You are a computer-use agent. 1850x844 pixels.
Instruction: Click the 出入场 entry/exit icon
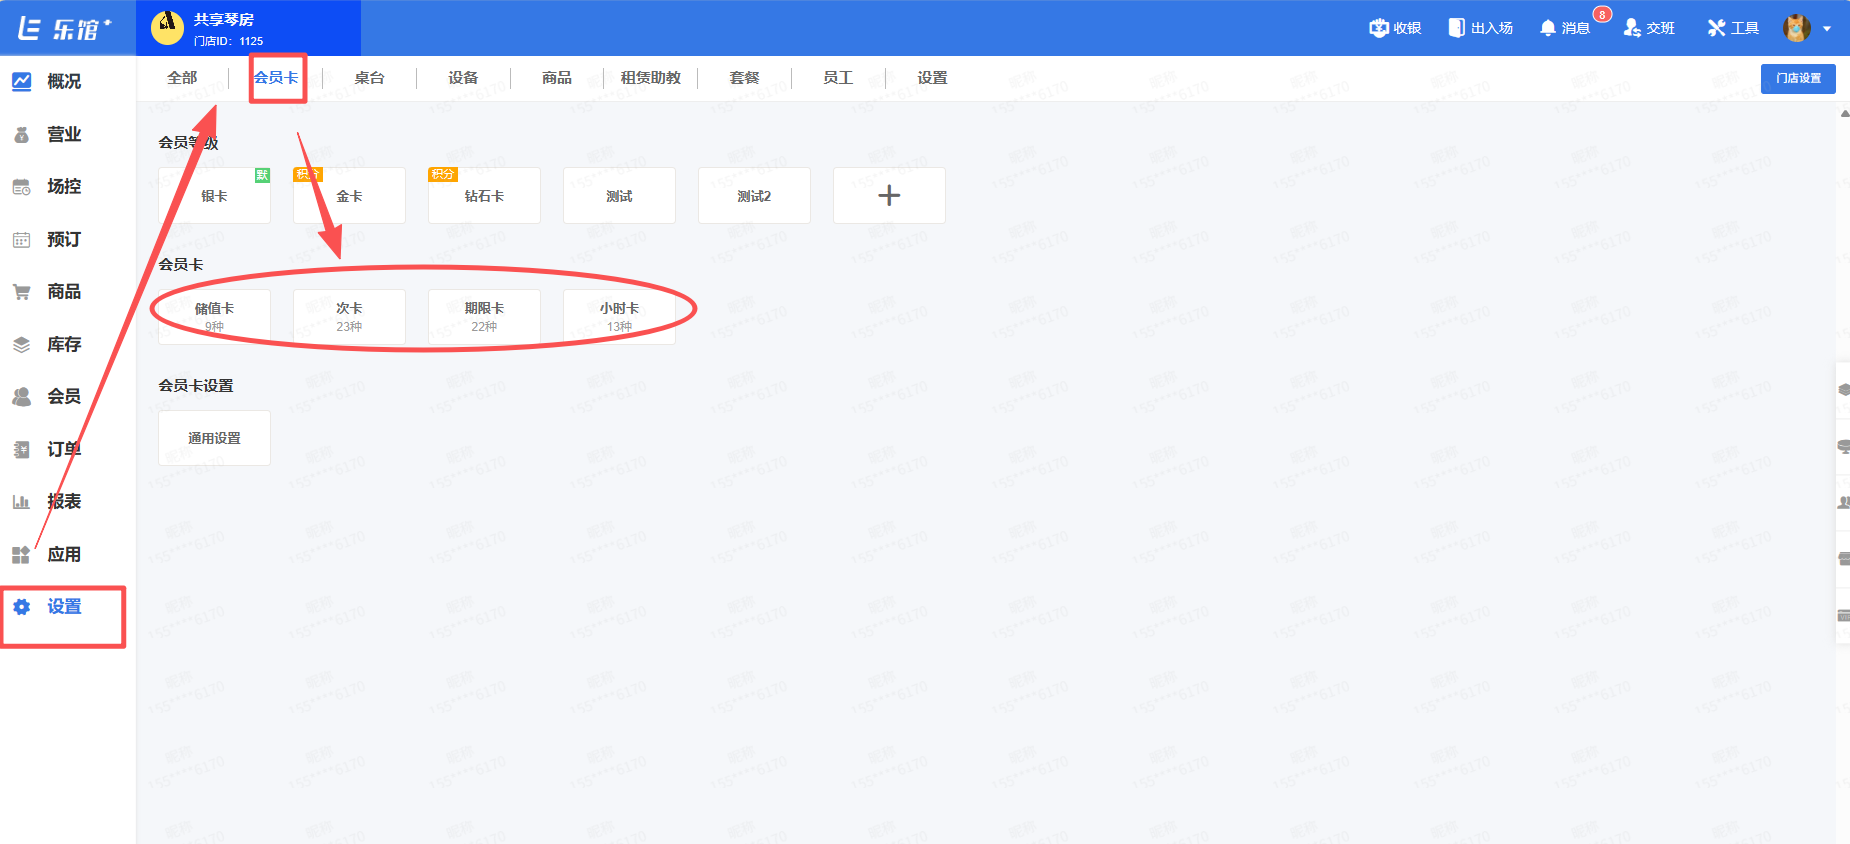pos(1457,28)
